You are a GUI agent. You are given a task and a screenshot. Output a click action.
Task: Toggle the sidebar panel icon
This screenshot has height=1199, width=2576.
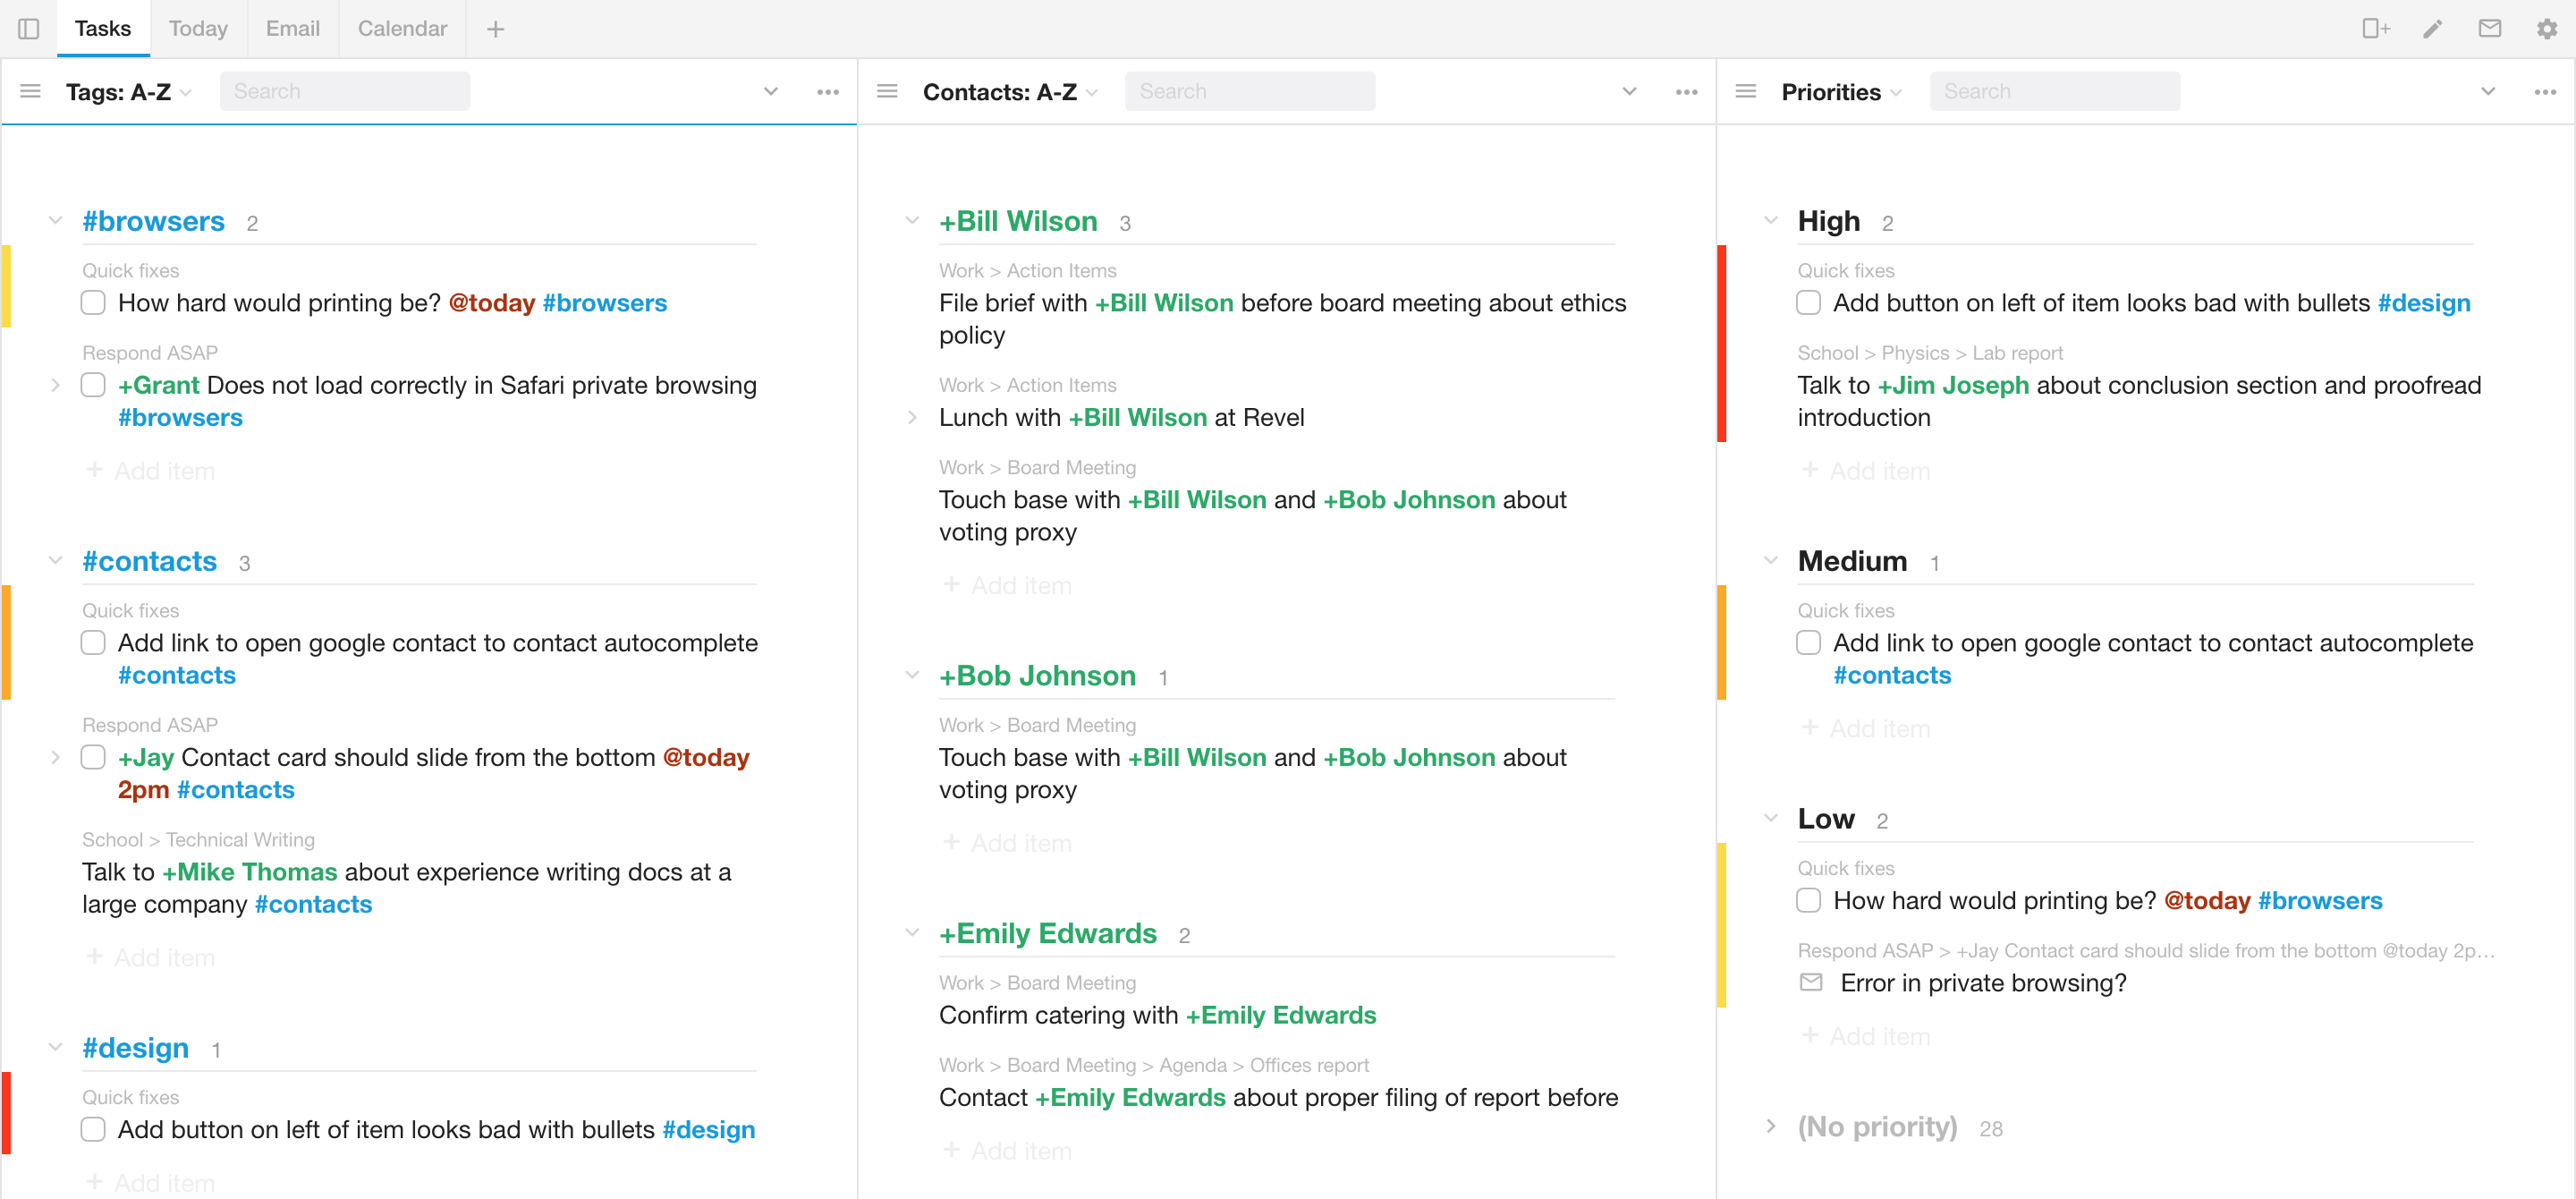(29, 29)
